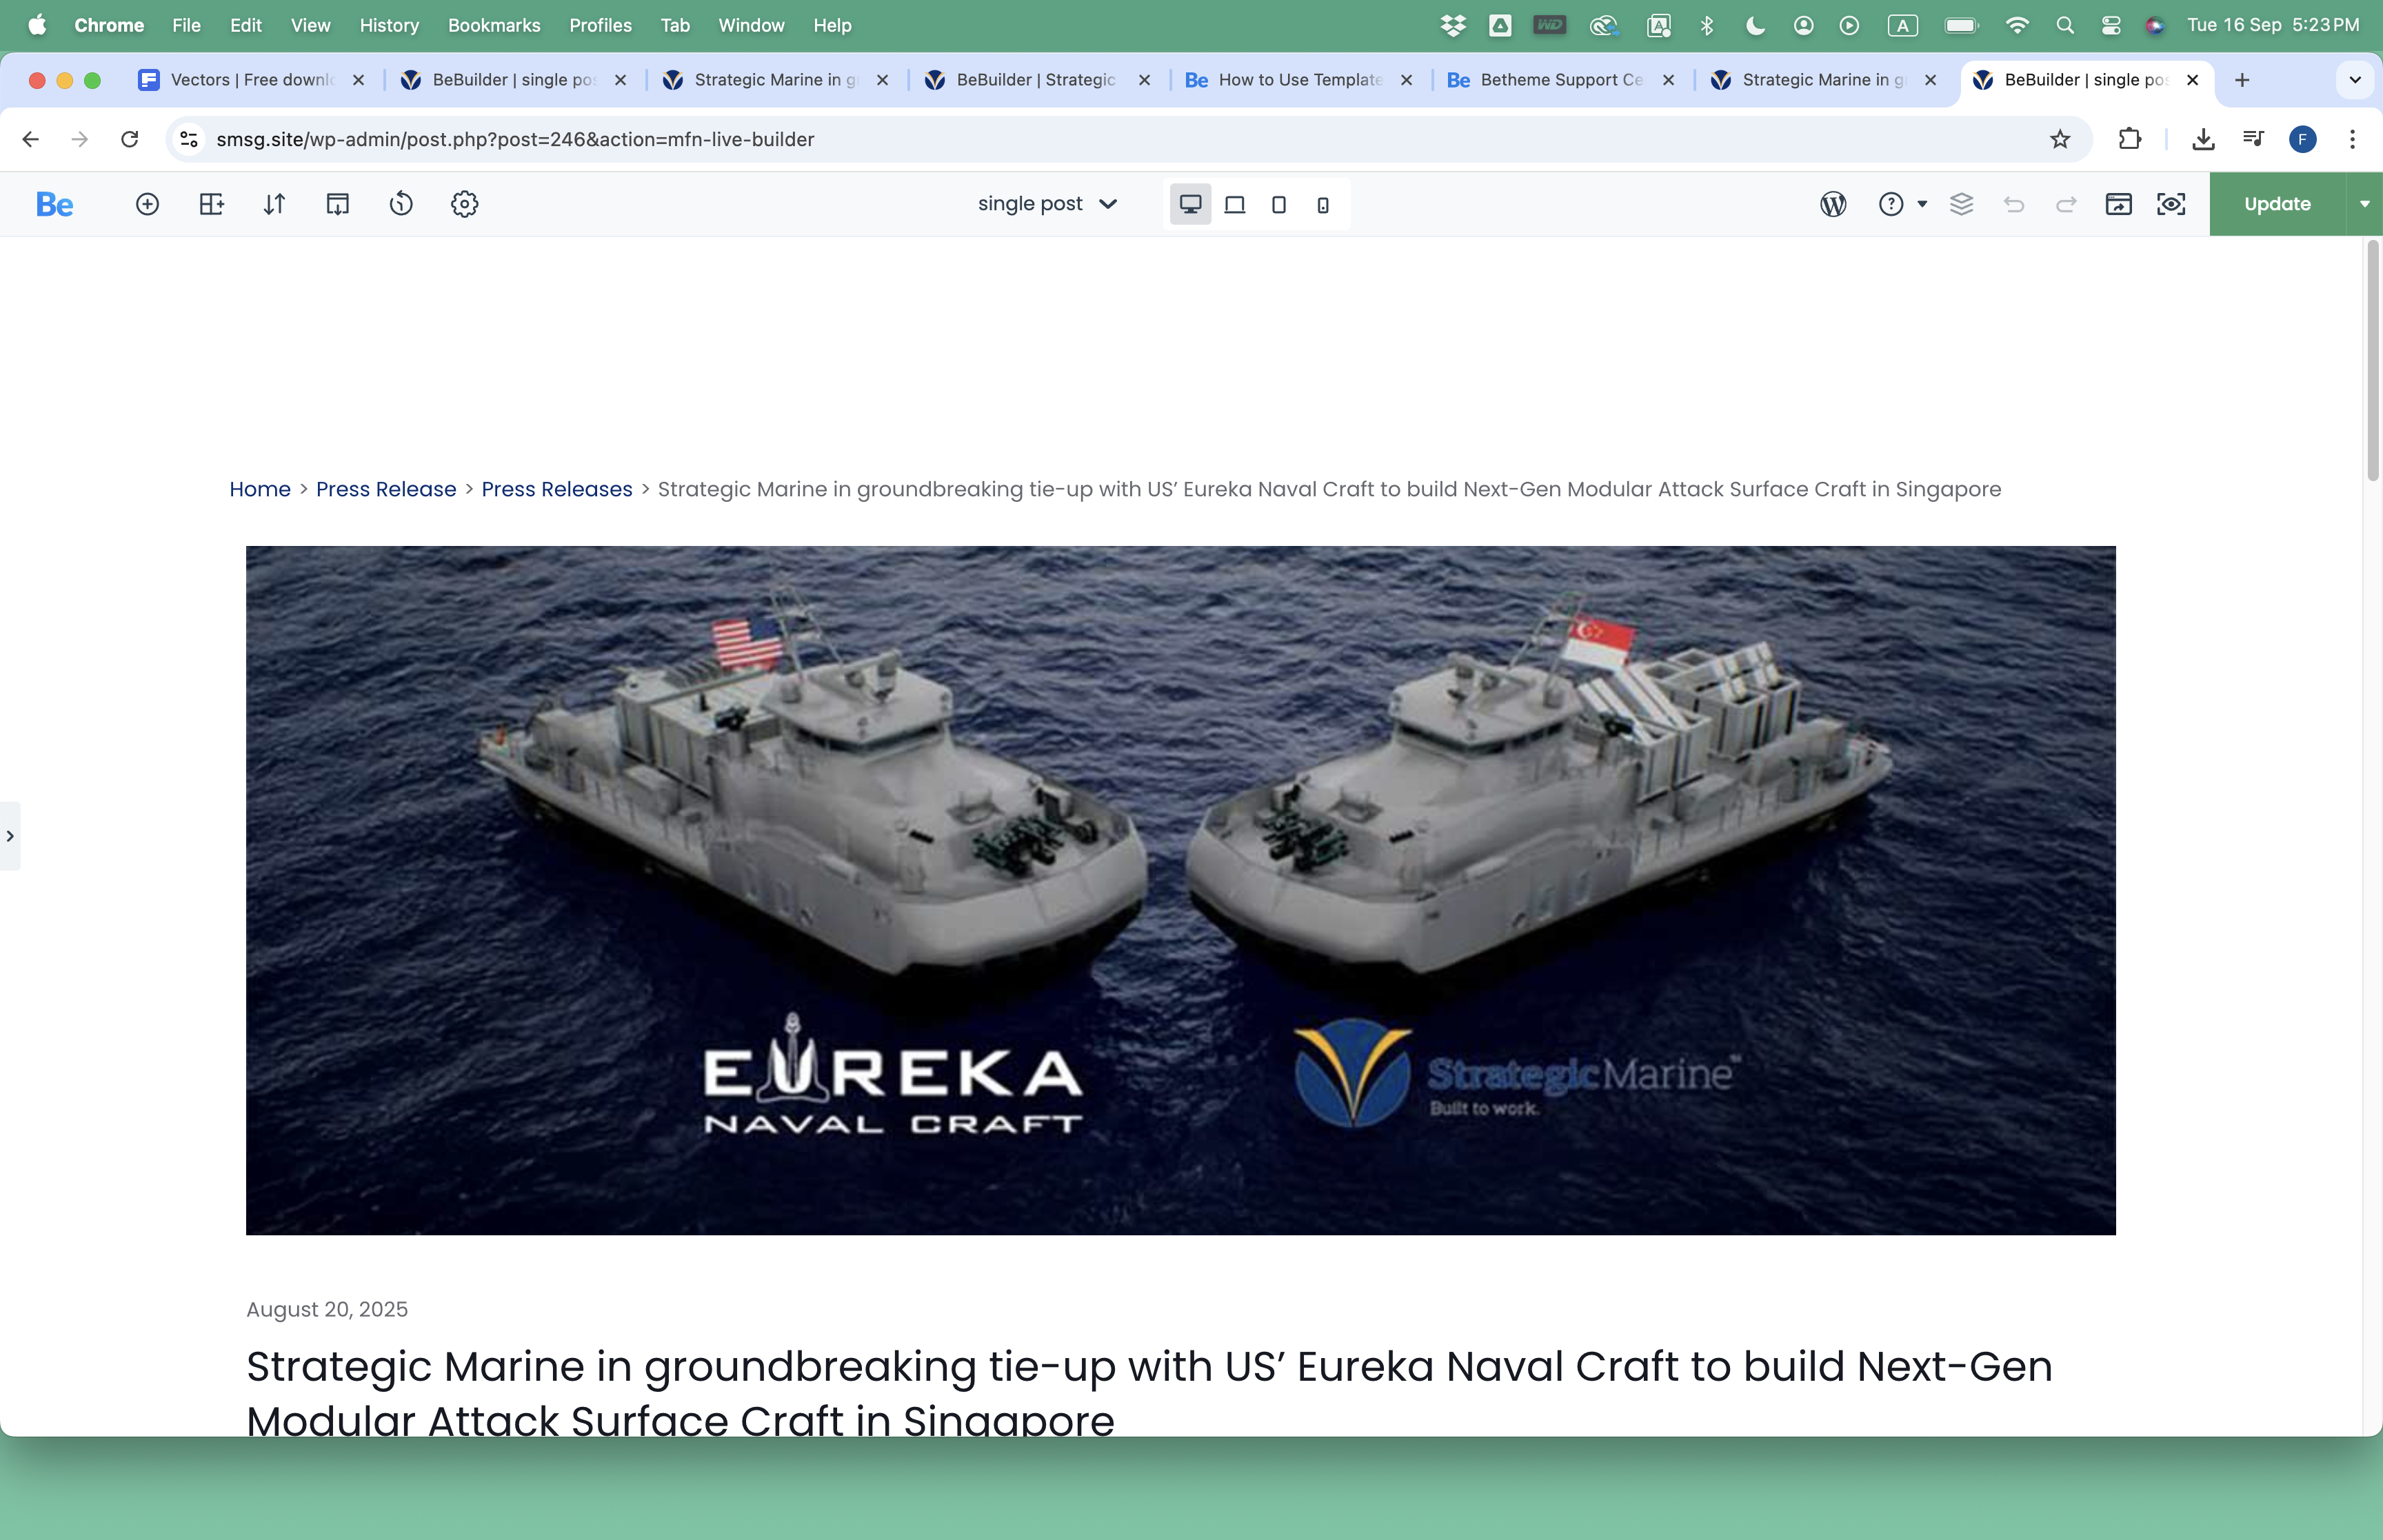
Task: Click the green Update button
Action: pos(2277,204)
